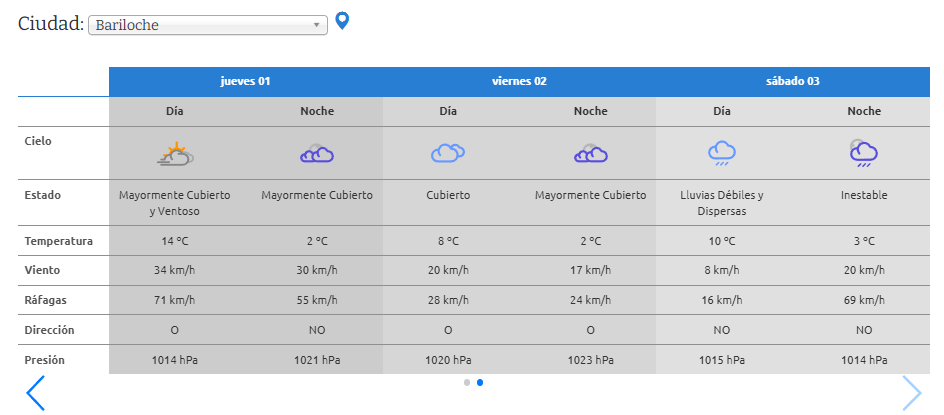Click jueves day 71 km/h gust value
Image resolution: width=944 pixels, height=415 pixels.
[x=175, y=300]
